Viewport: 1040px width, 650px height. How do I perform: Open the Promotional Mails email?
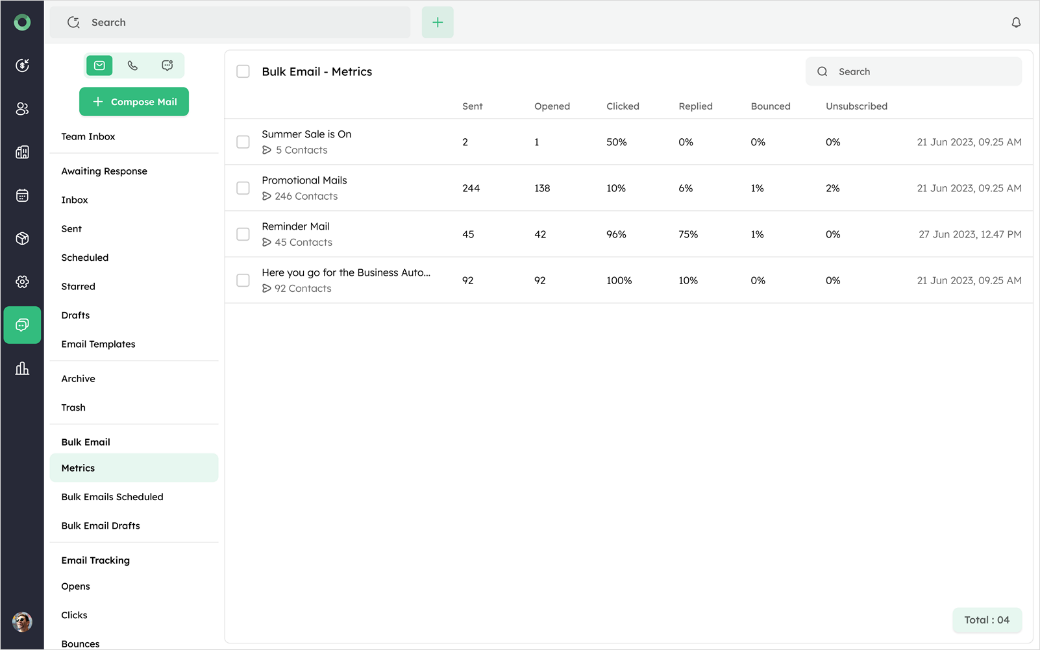pos(304,180)
